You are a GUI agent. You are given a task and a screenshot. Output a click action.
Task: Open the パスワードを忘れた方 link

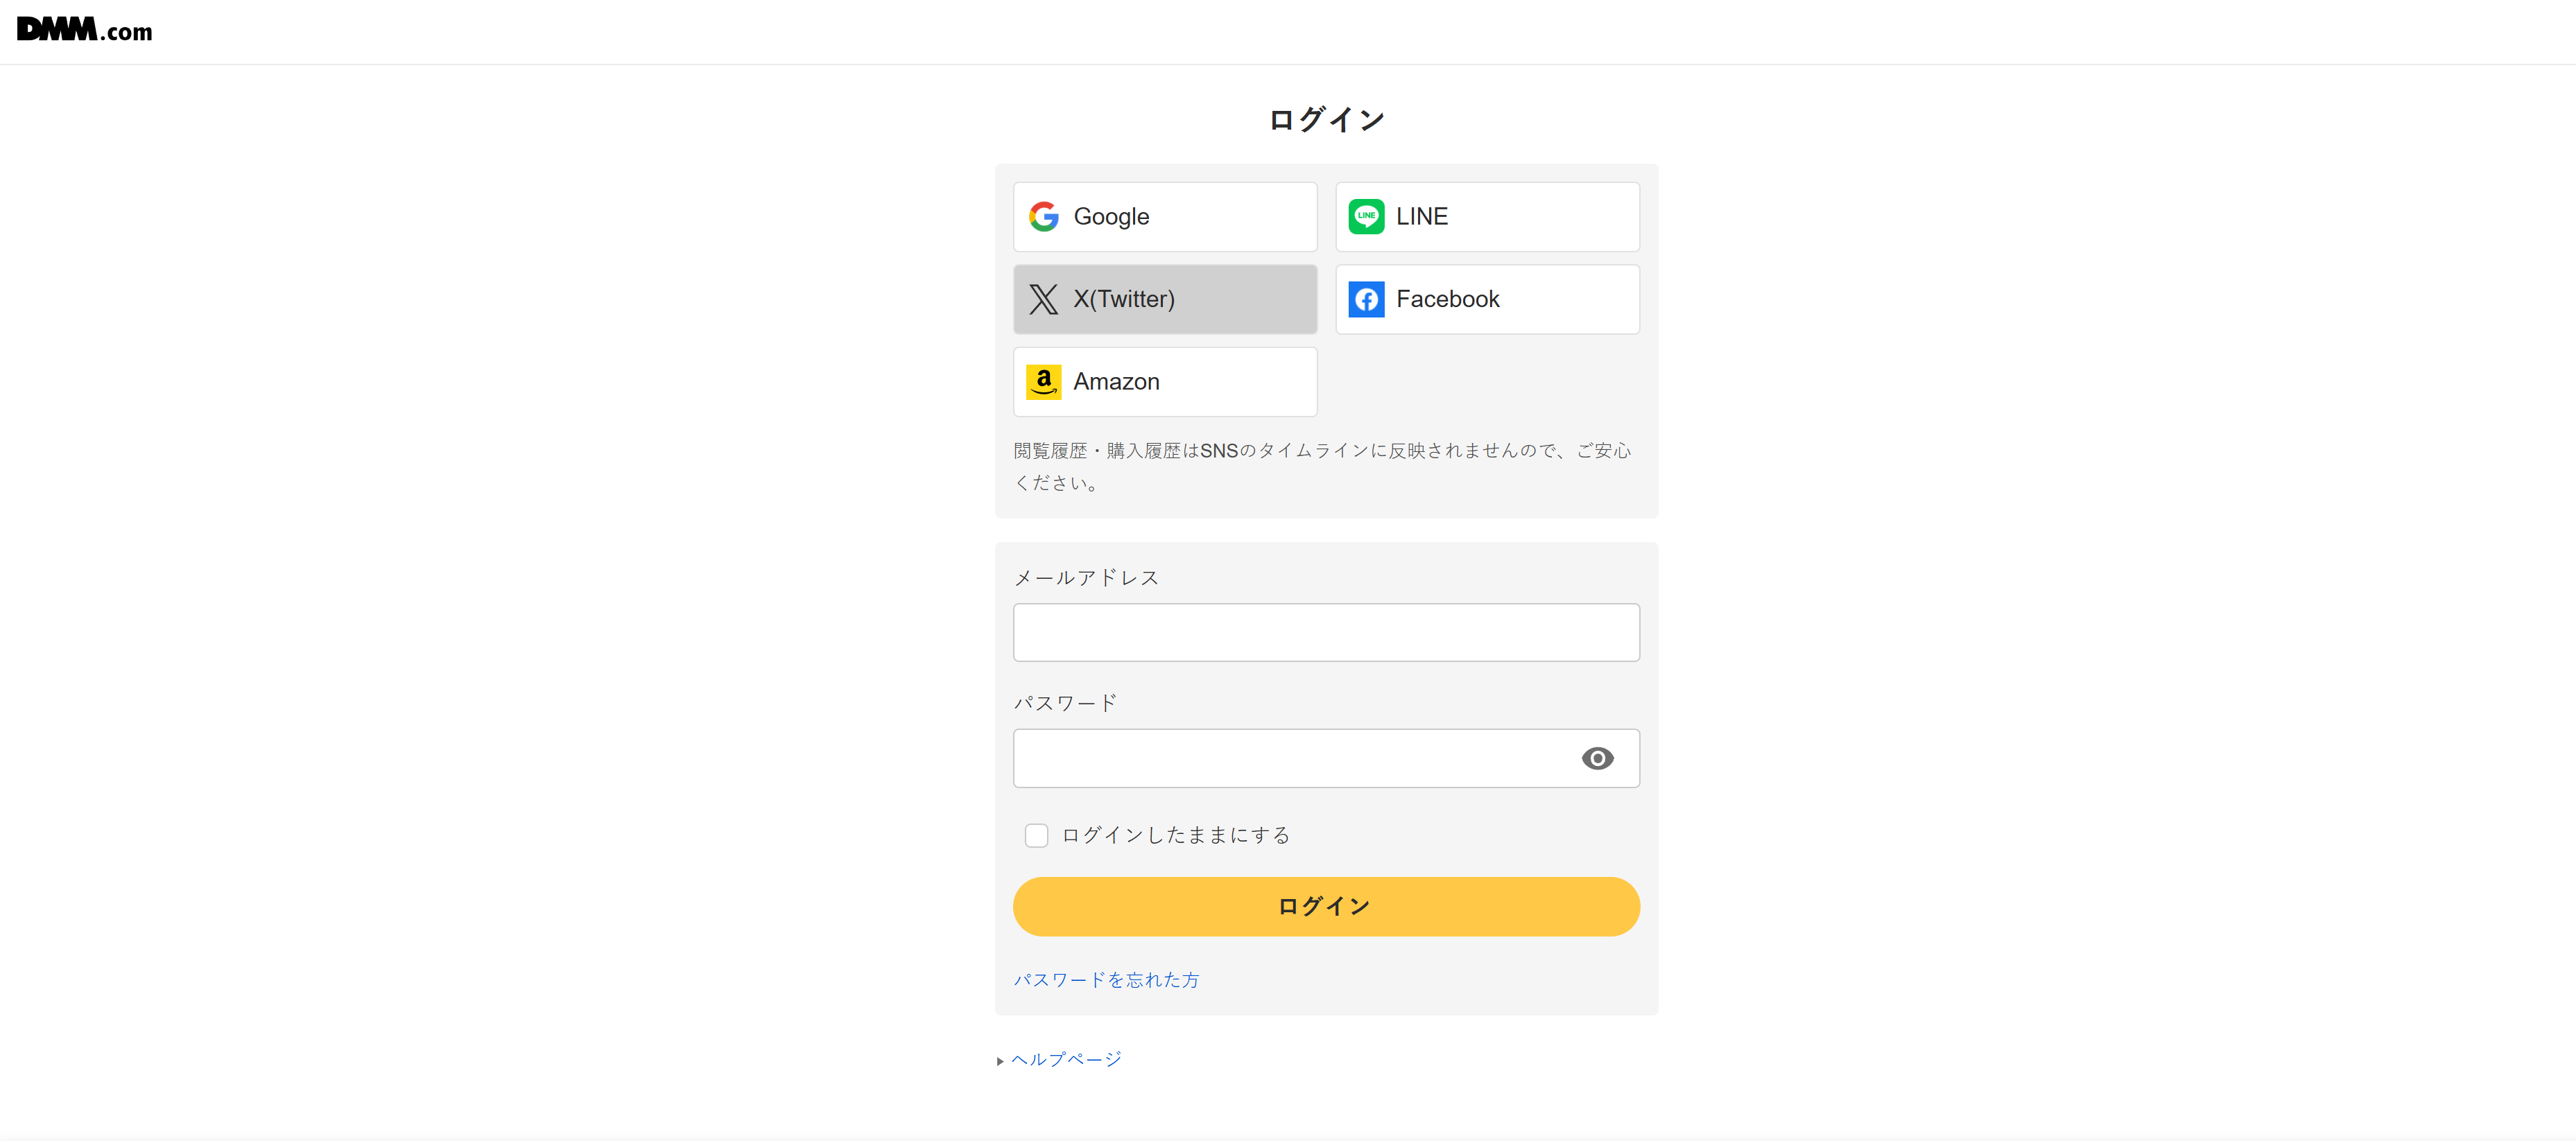(1106, 980)
